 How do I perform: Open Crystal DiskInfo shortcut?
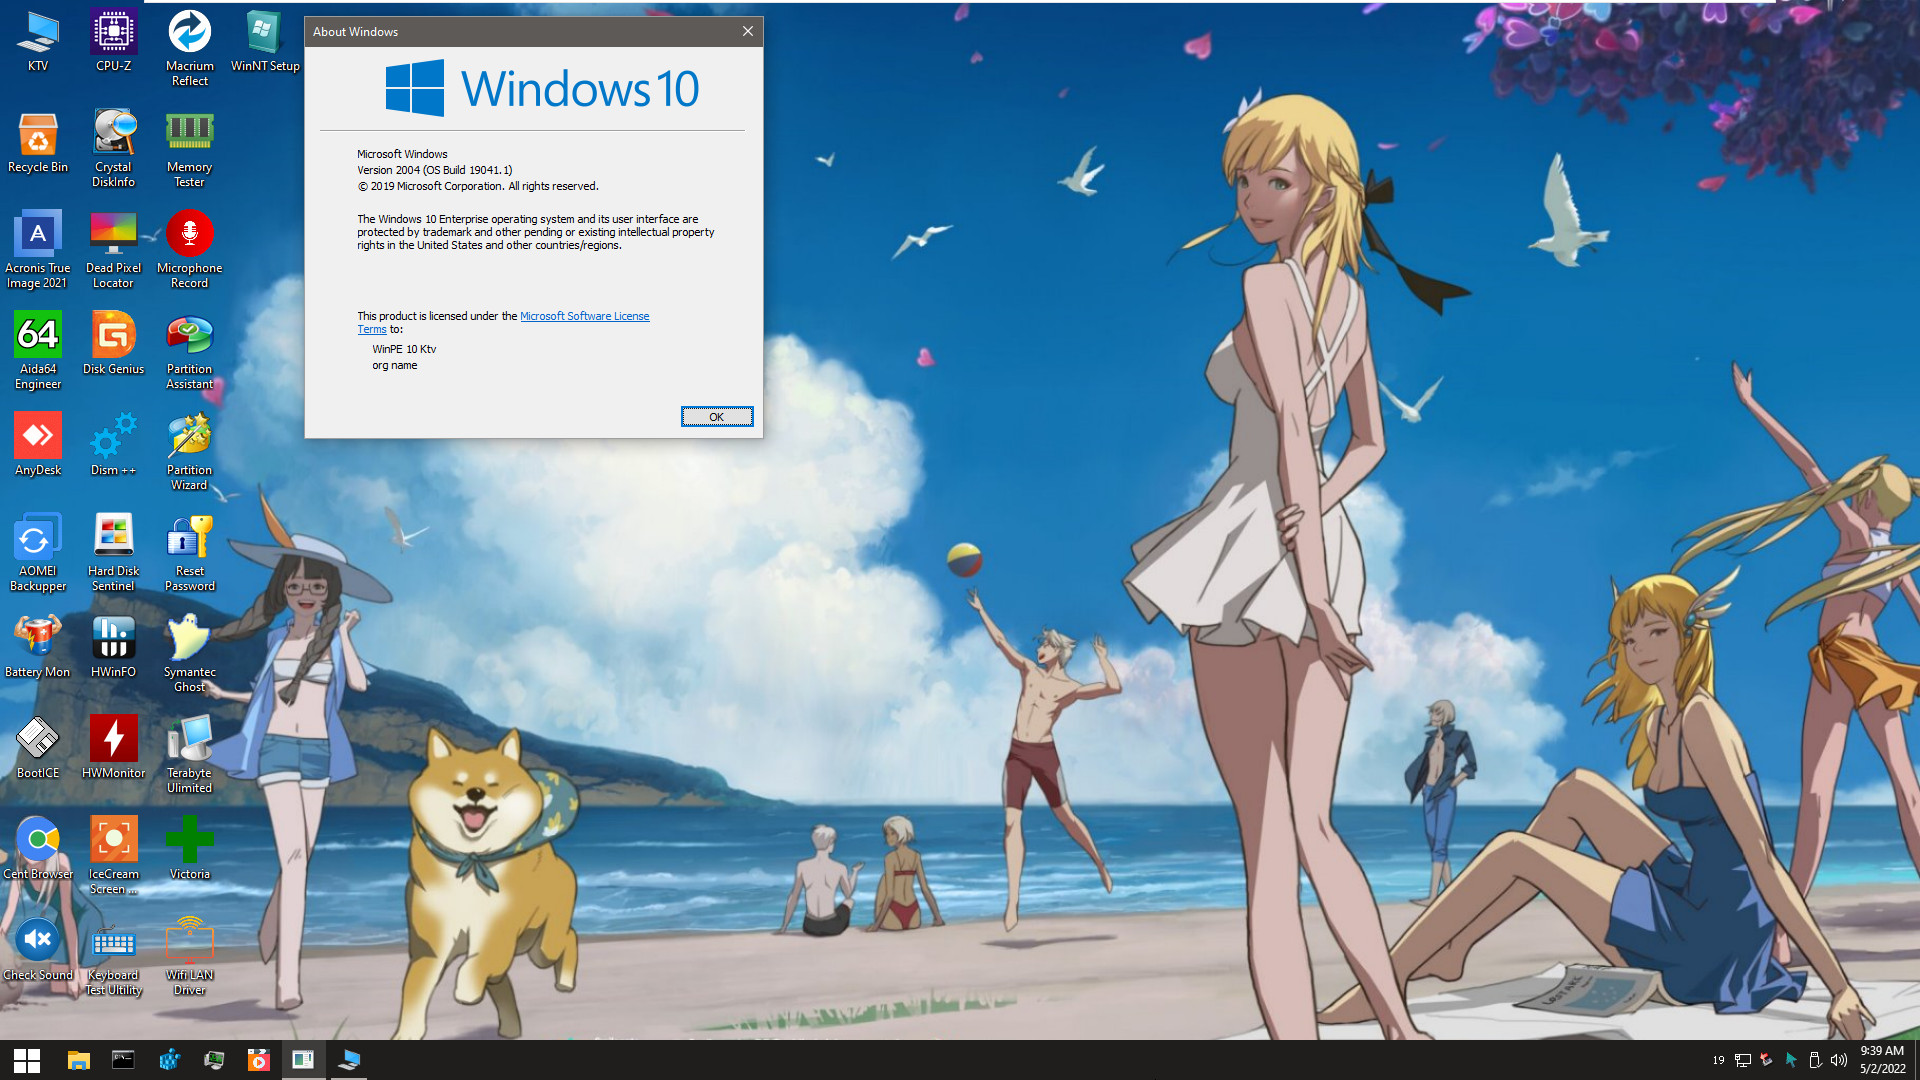click(x=114, y=149)
